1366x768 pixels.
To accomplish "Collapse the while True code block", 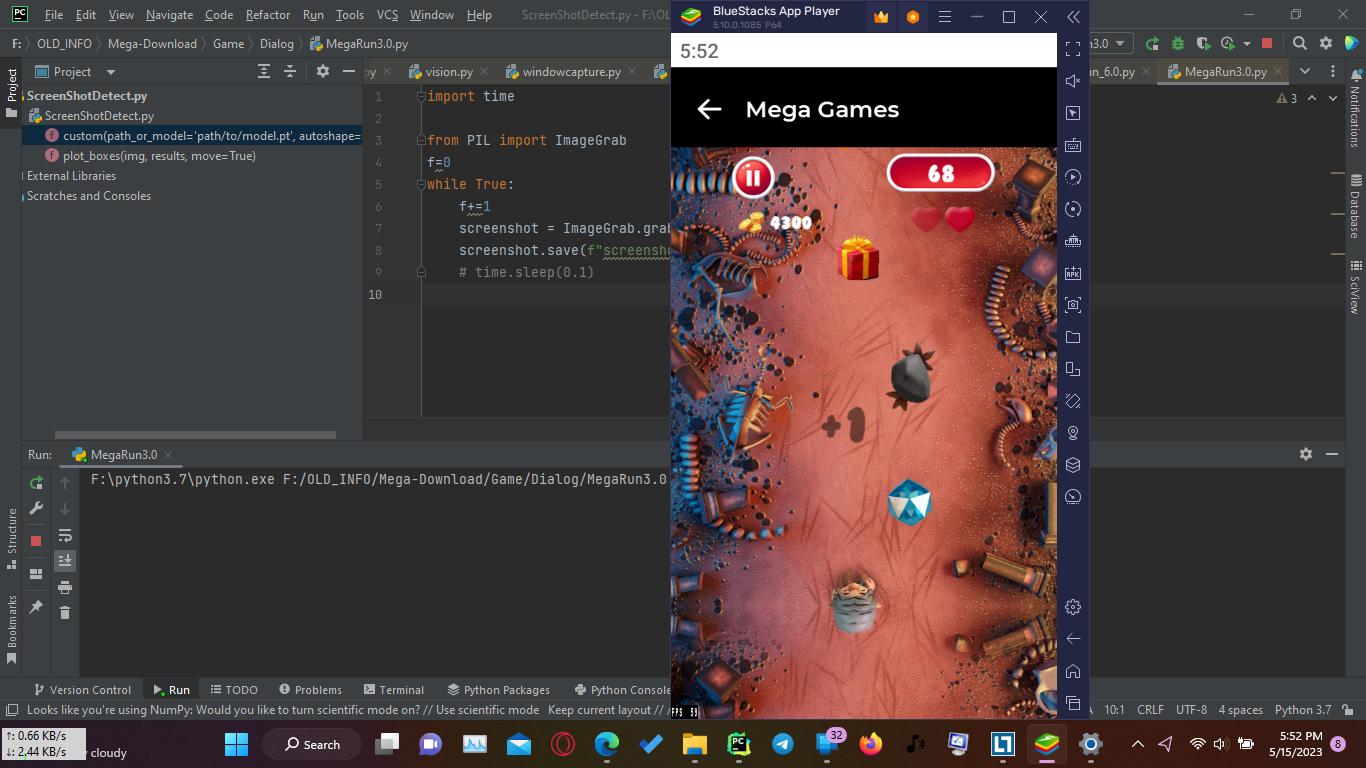I will [421, 184].
